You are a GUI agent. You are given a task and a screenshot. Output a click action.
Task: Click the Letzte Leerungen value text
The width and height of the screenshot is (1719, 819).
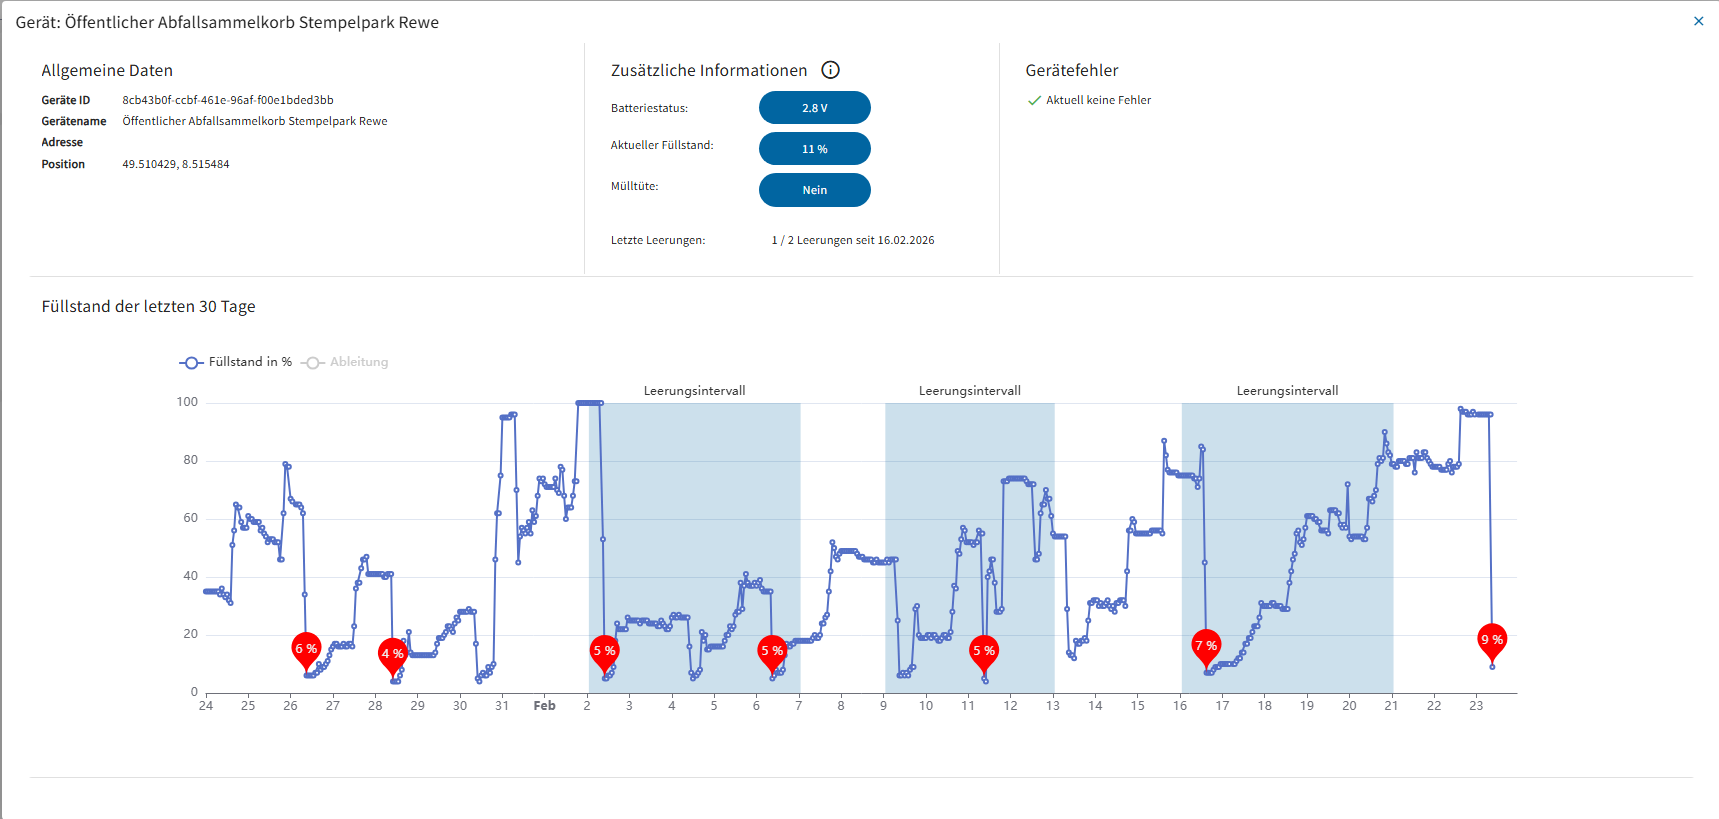click(852, 240)
